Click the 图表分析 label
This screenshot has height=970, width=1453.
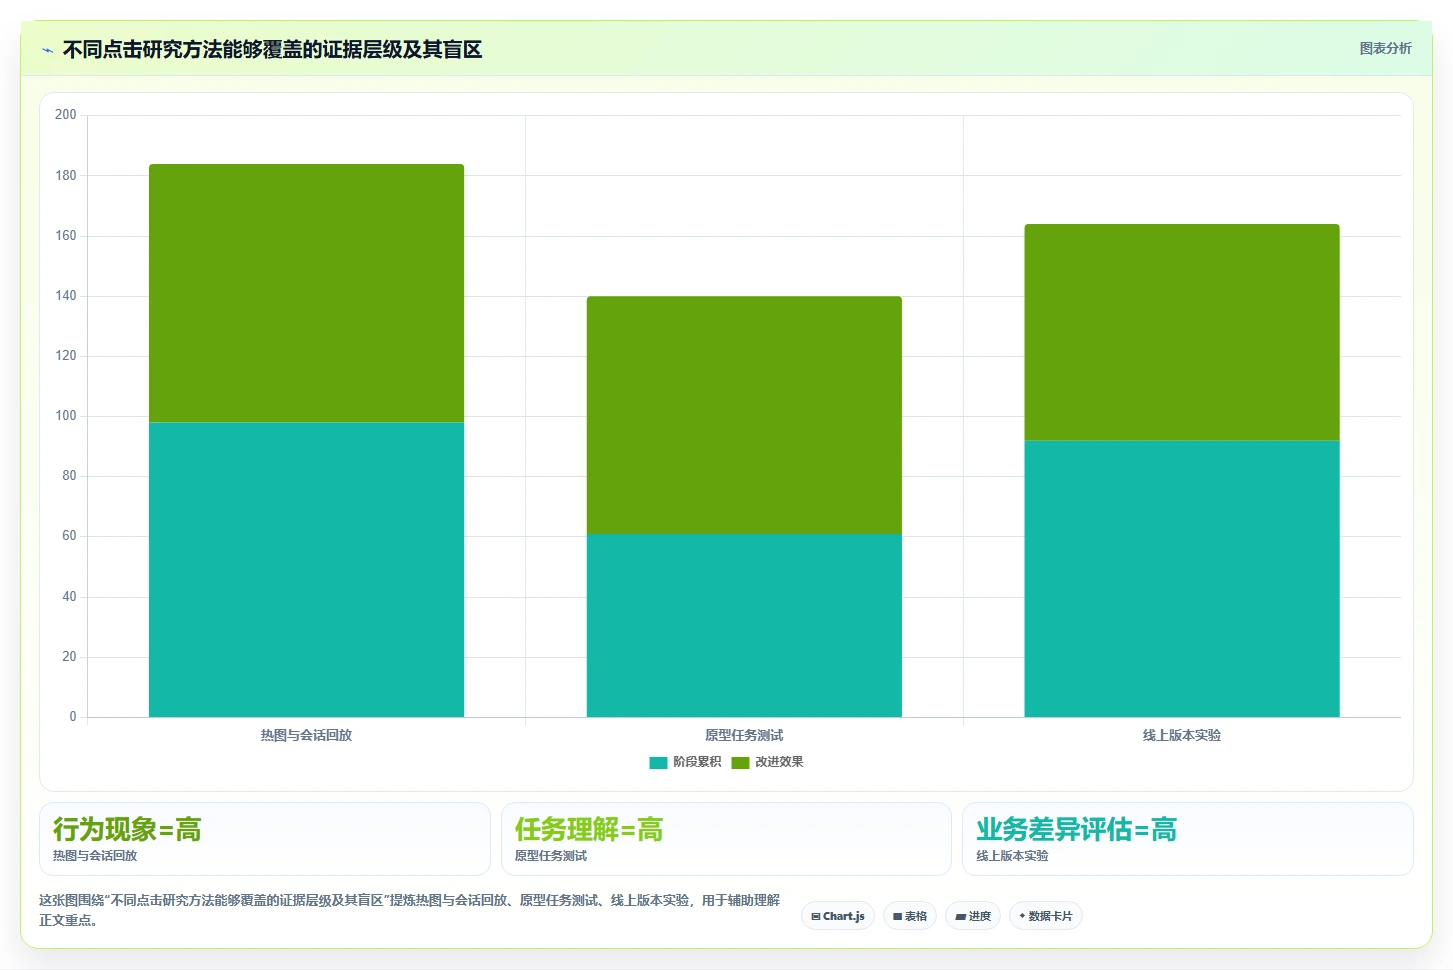[1385, 48]
